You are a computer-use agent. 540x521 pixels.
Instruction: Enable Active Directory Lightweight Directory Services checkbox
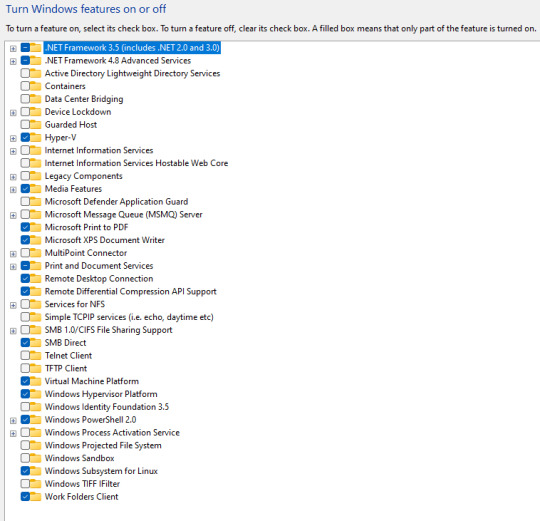(25, 73)
